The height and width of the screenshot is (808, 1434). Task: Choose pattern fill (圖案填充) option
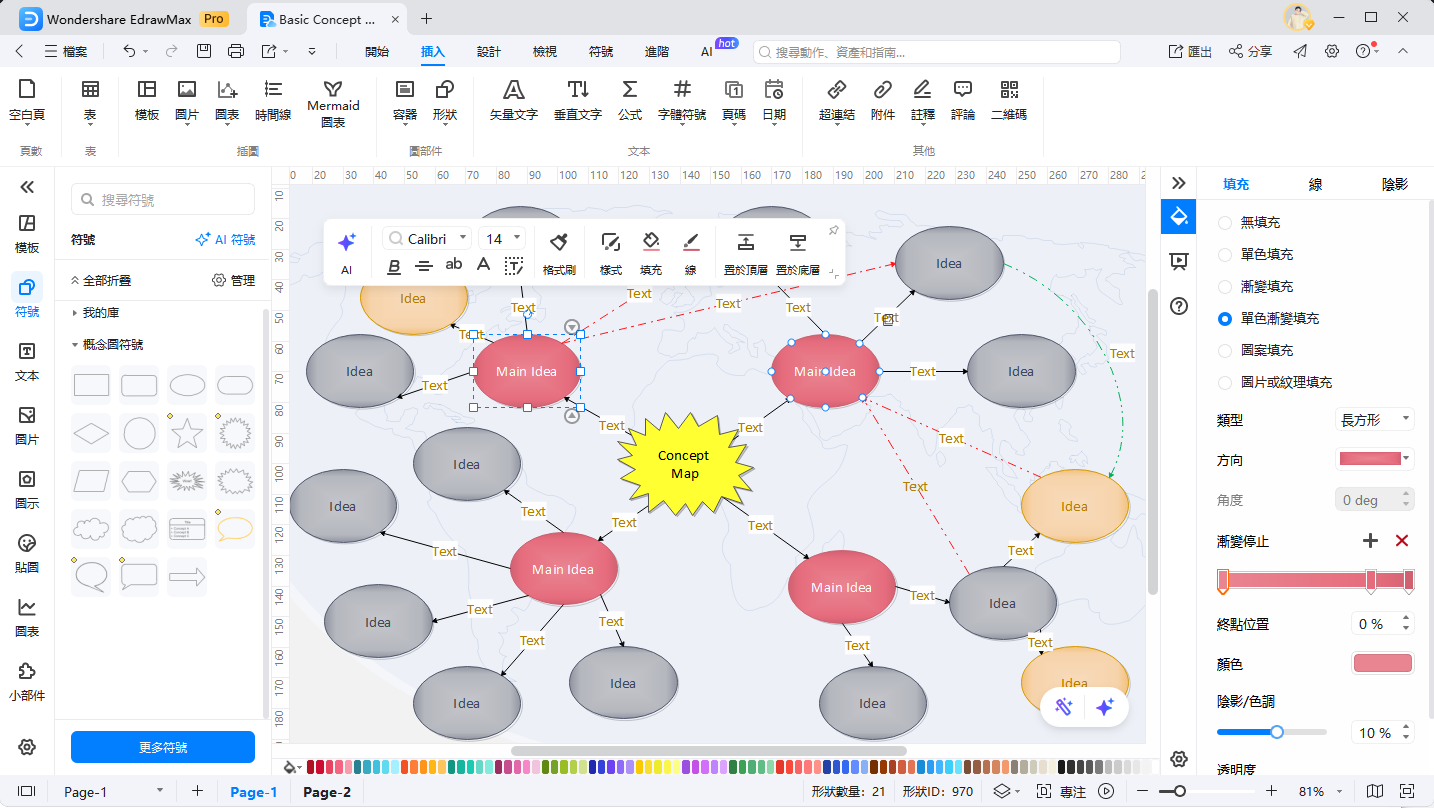1225,350
